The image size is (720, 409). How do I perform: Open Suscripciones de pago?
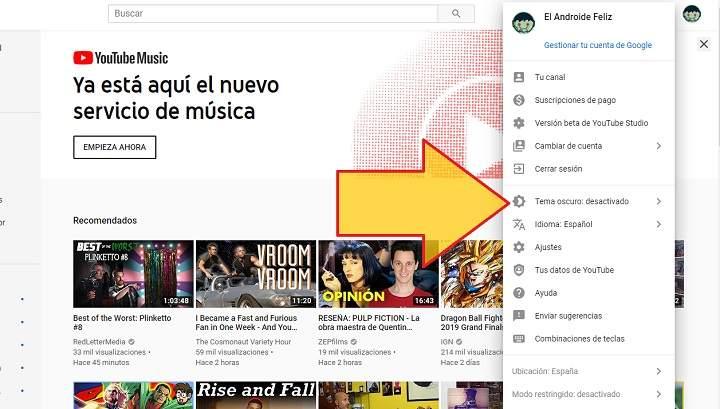[589, 100]
